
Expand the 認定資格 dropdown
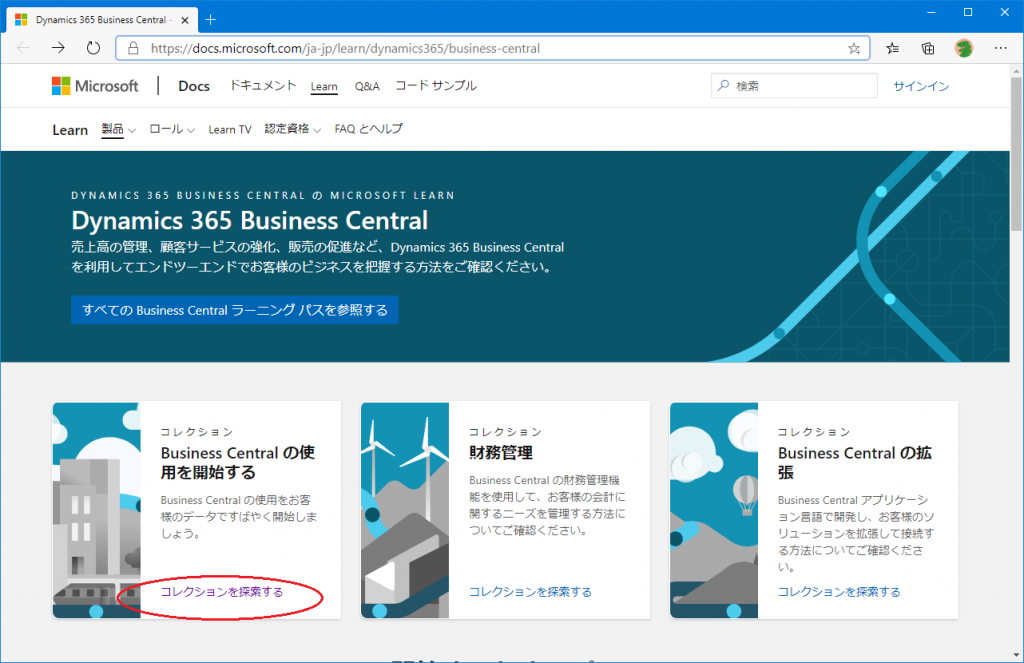pos(293,129)
